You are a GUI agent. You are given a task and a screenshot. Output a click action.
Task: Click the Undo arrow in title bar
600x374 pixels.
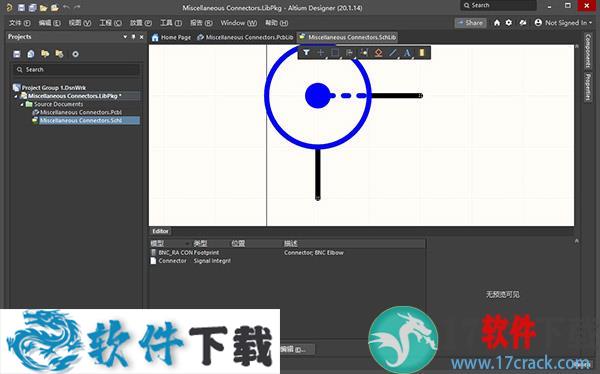(x=66, y=7)
